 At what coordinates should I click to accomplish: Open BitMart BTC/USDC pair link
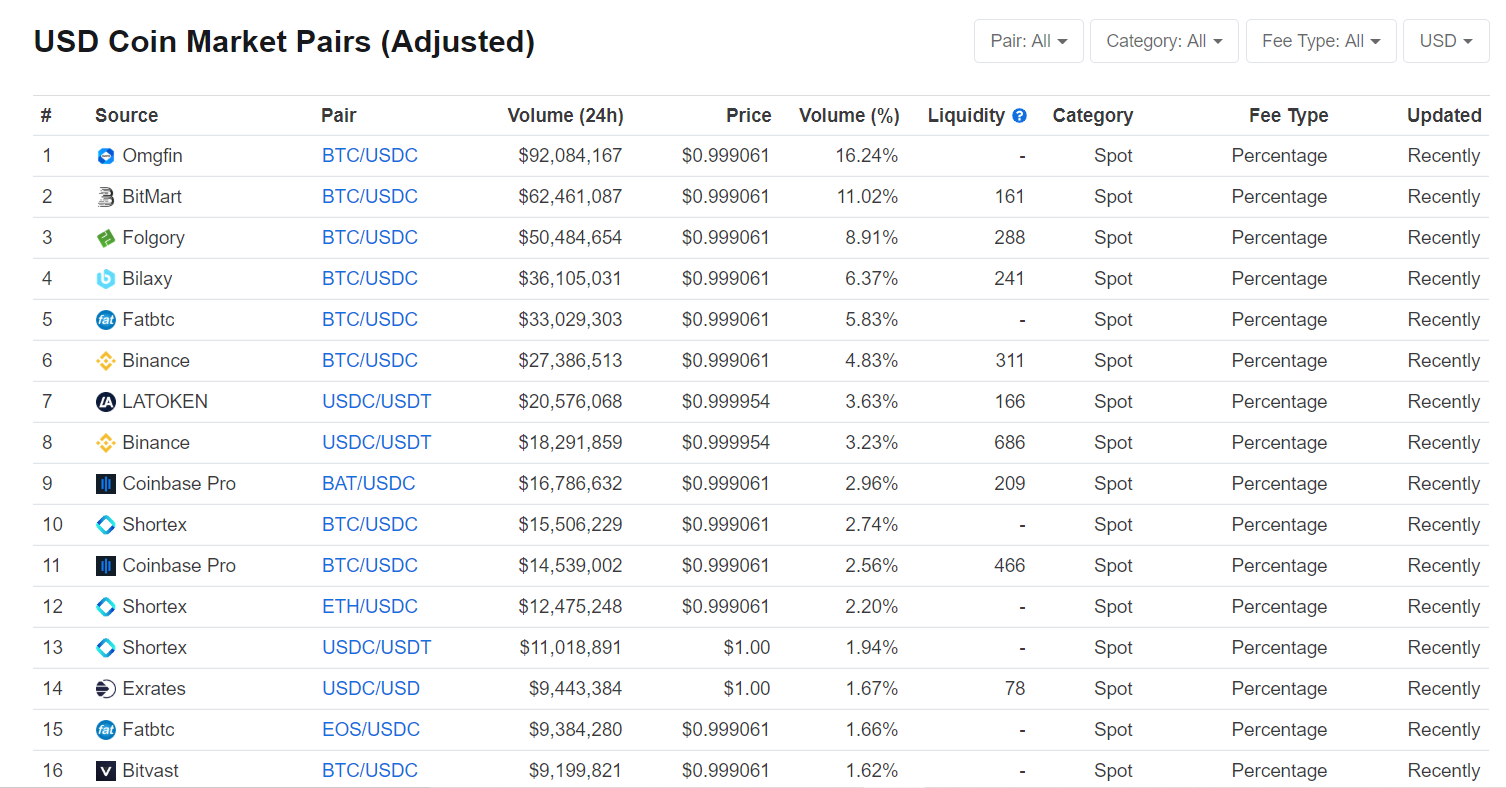click(370, 197)
